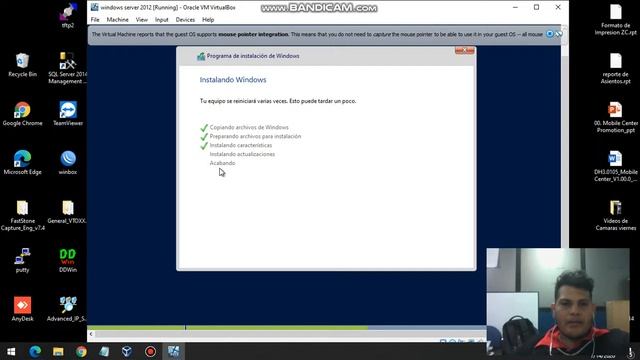Open Videos de Camaras viernes folder
640x360 pixels.
(x=616, y=216)
